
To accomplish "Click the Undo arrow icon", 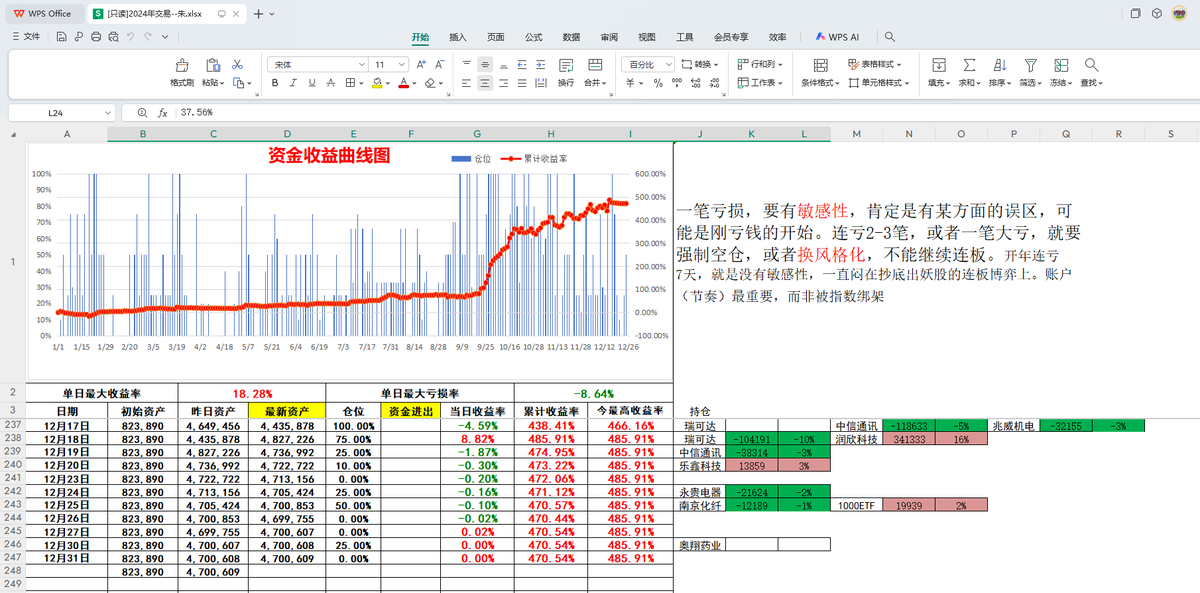I will tap(130, 36).
